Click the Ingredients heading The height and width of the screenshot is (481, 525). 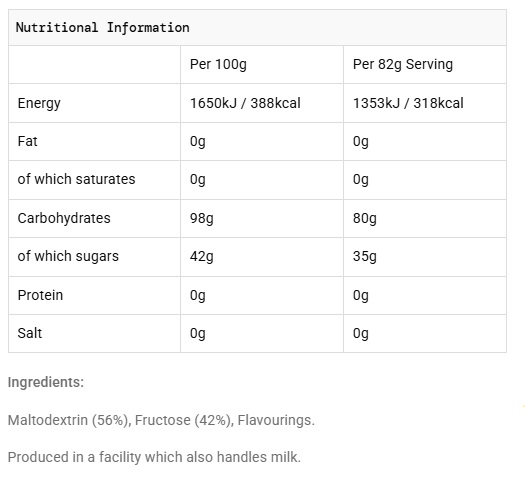click(46, 382)
